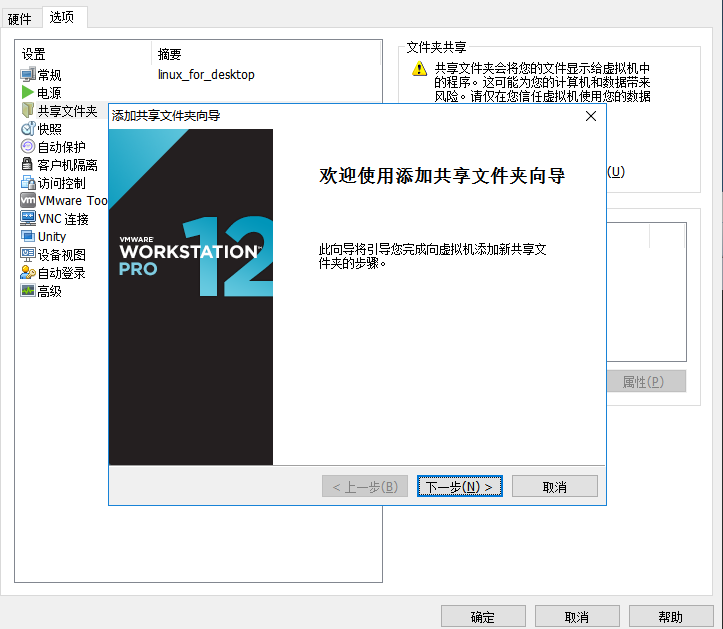
Task: Select 高级 in settings list
Action: [x=49, y=291]
